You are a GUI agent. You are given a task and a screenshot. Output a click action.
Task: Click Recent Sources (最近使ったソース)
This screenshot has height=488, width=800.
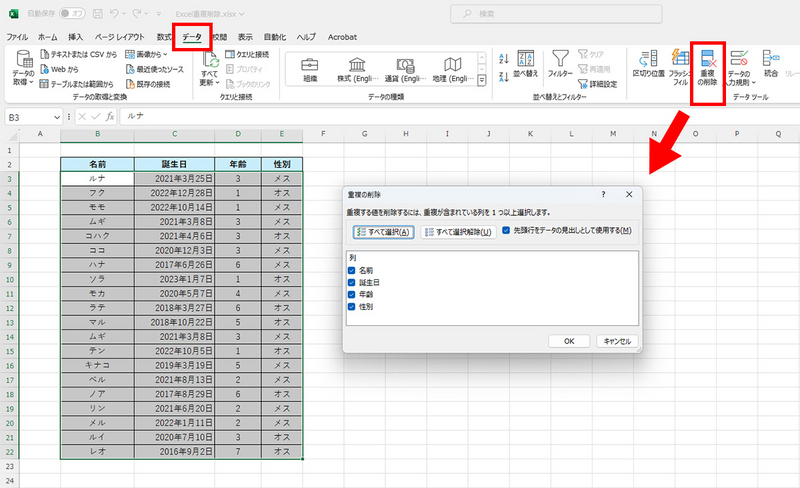155,69
